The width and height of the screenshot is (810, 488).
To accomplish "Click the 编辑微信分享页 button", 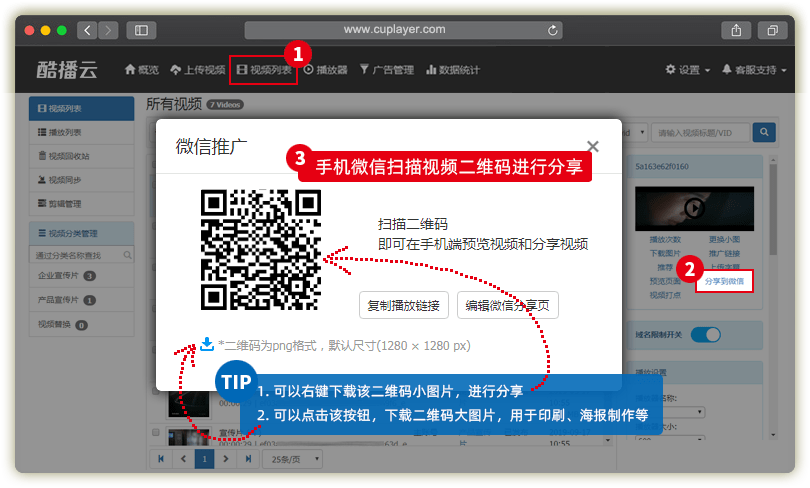I will click(508, 305).
